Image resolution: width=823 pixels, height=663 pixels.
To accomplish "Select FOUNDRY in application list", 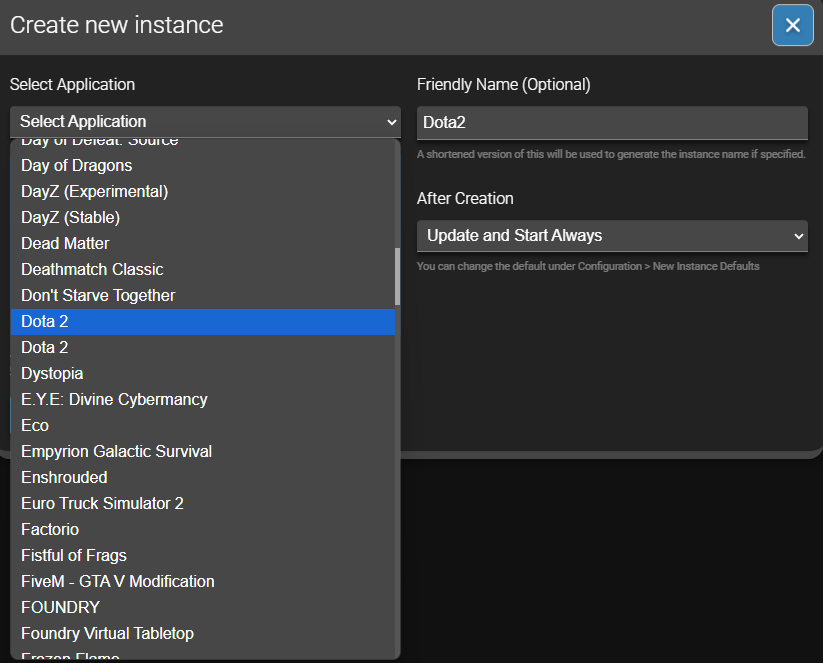I will point(203,607).
